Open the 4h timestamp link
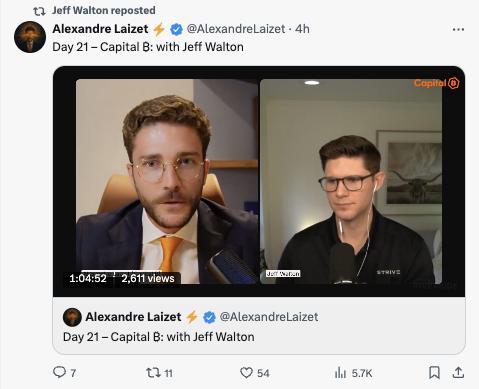Viewport: 479px width, 389px height. pyautogui.click(x=302, y=29)
